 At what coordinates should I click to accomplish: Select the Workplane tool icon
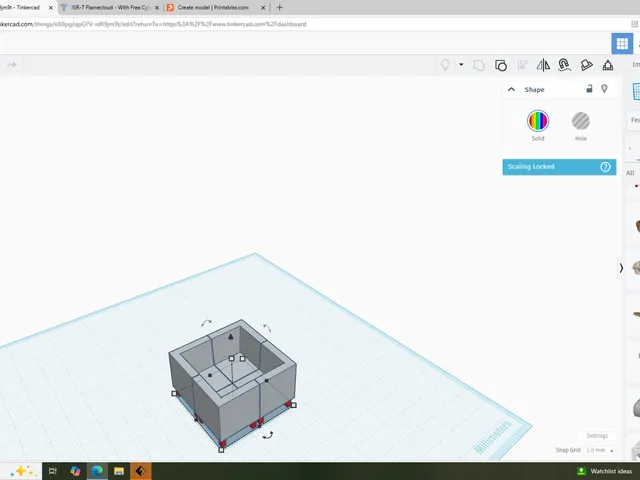tap(586, 65)
